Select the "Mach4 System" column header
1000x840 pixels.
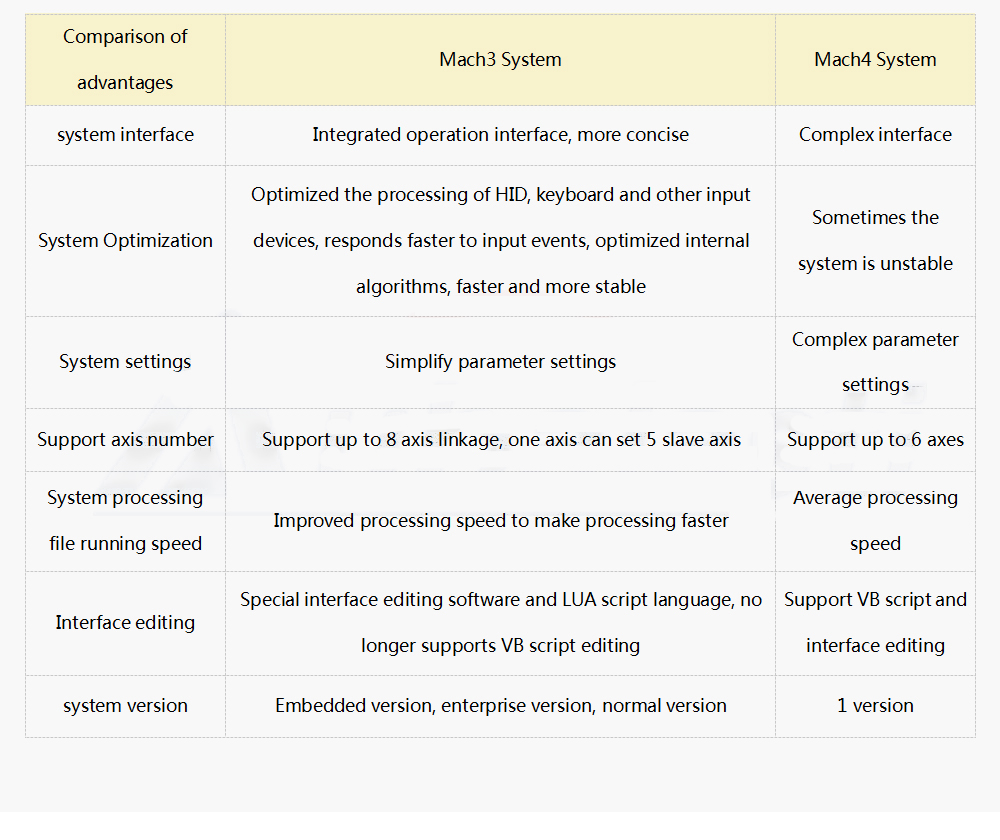click(875, 60)
